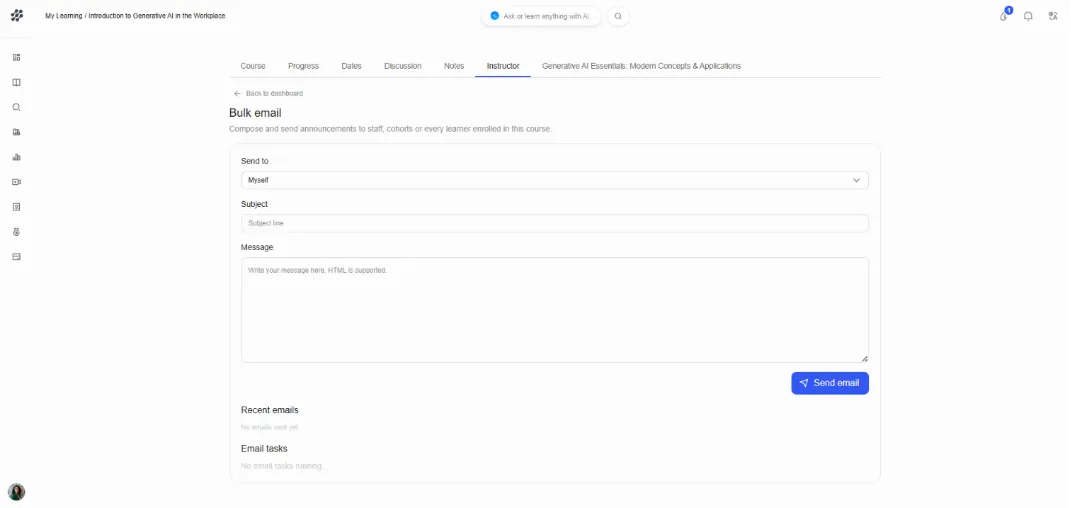Open the library books icon in sidebar
The height and width of the screenshot is (508, 1071).
[x=17, y=132]
